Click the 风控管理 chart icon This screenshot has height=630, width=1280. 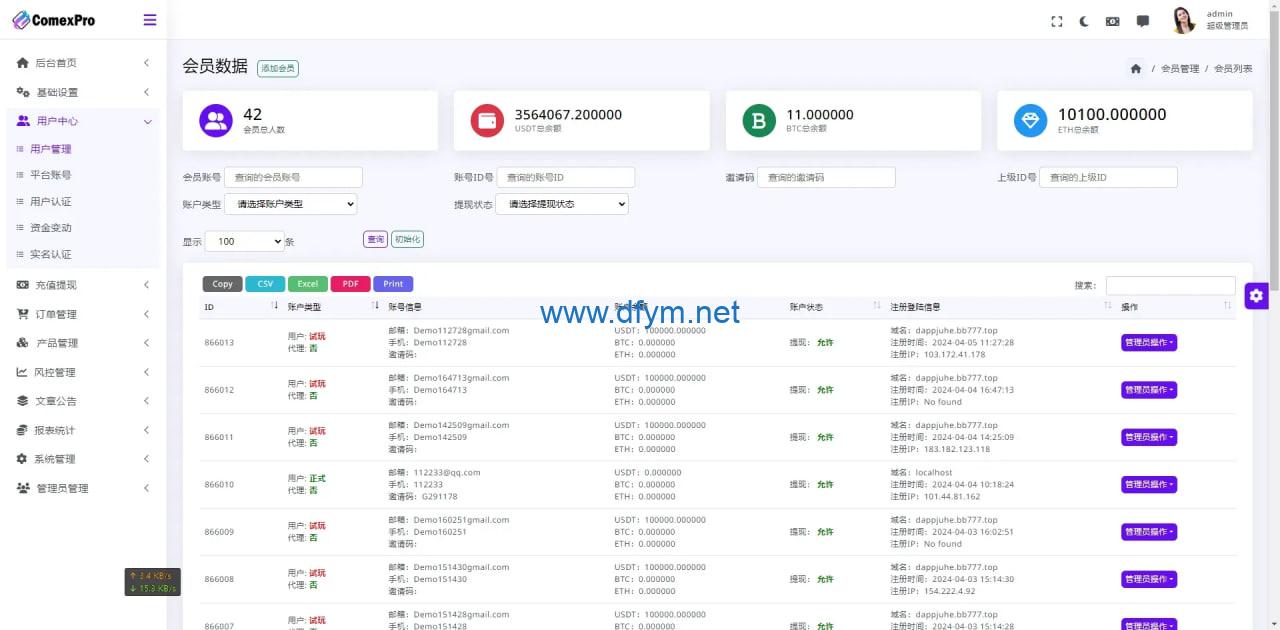click(x=23, y=372)
